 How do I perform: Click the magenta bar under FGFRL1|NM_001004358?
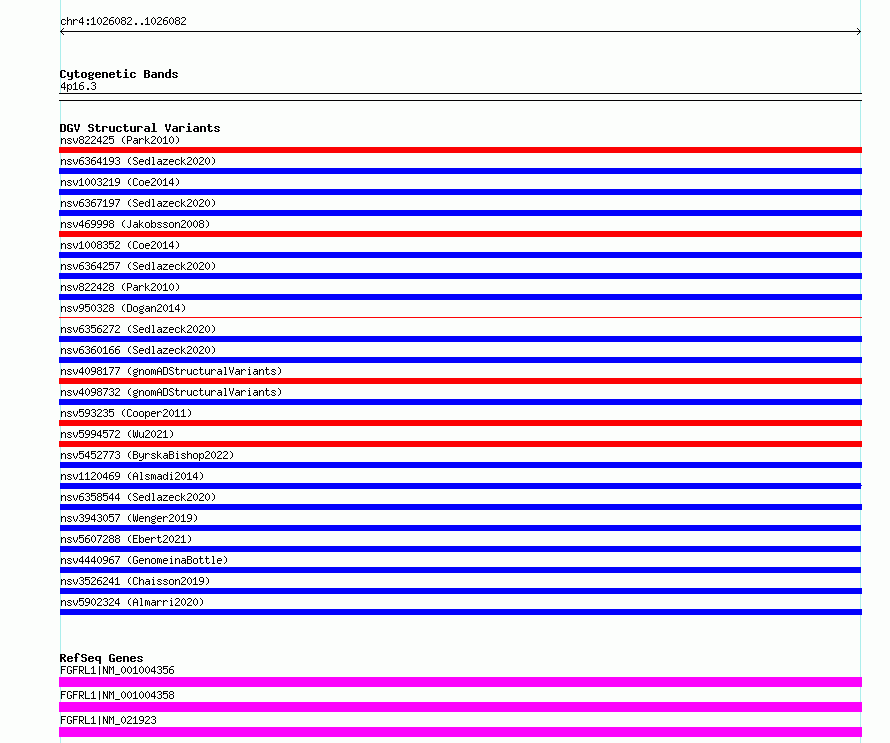[x=460, y=707]
